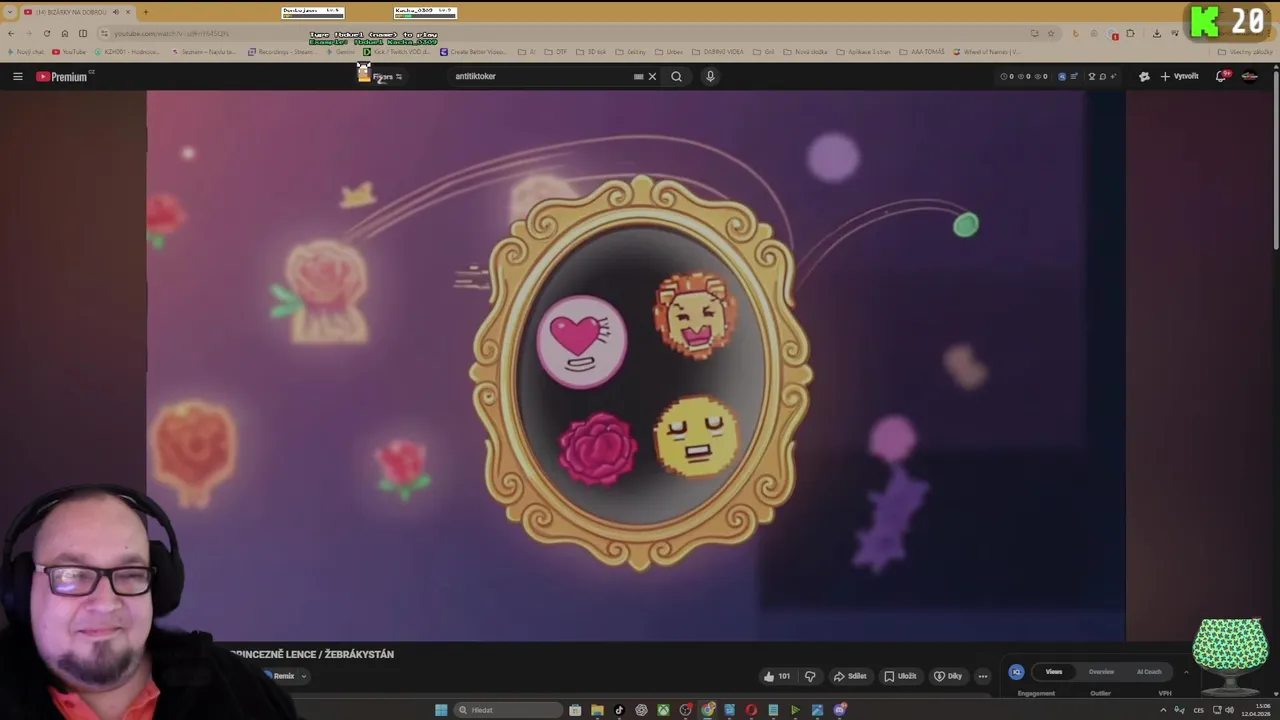
Task: Open more actions three-dot menu
Action: click(983, 676)
